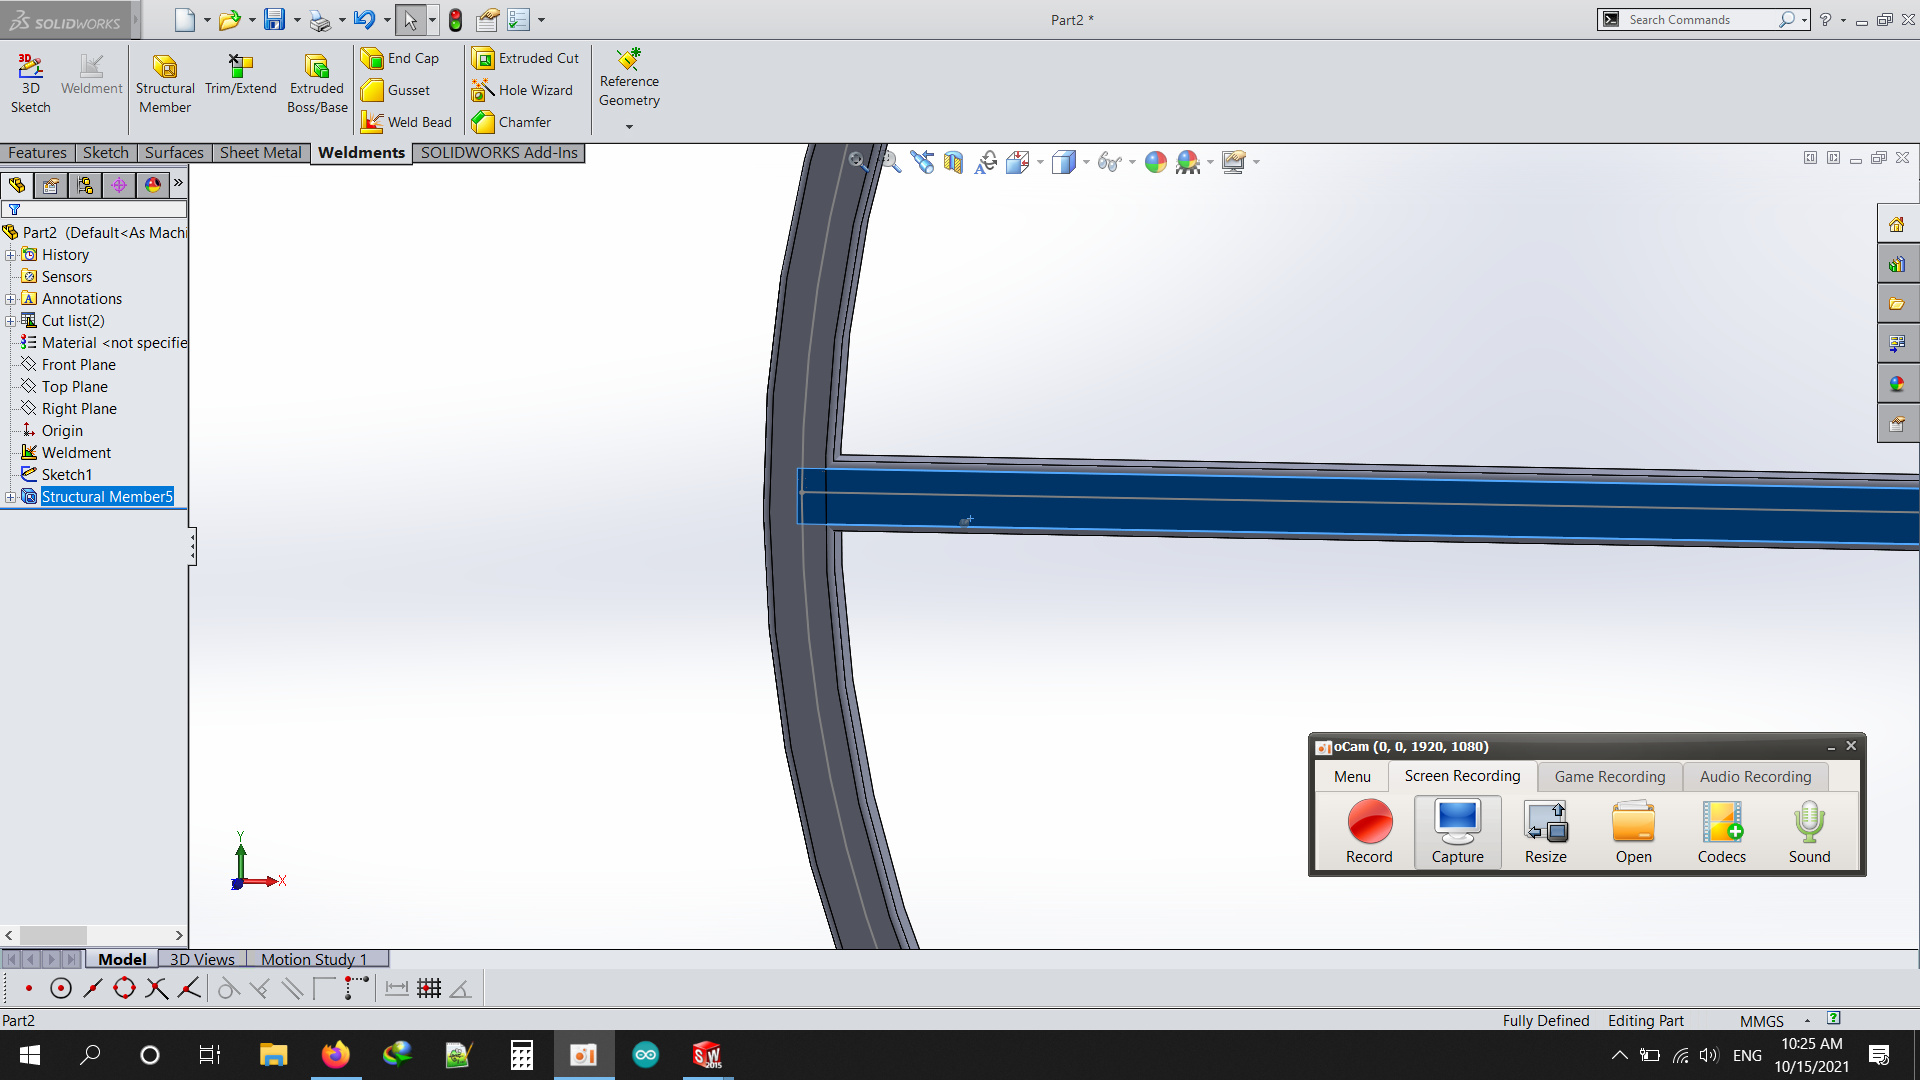1920x1080 pixels.
Task: Click Codecs in oCam
Action: click(x=1721, y=832)
